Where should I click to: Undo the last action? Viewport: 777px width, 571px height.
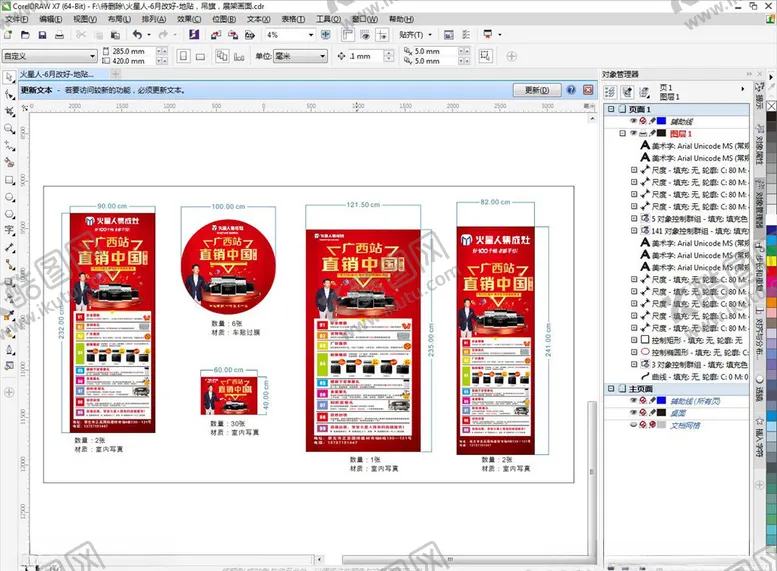pos(137,35)
